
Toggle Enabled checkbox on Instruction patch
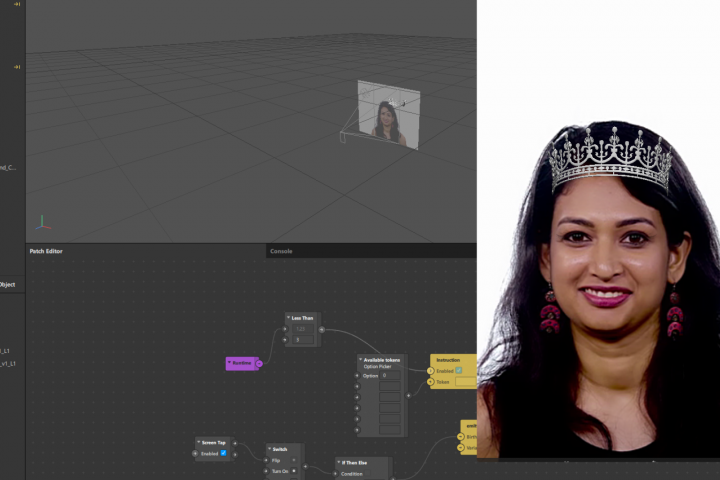(458, 370)
